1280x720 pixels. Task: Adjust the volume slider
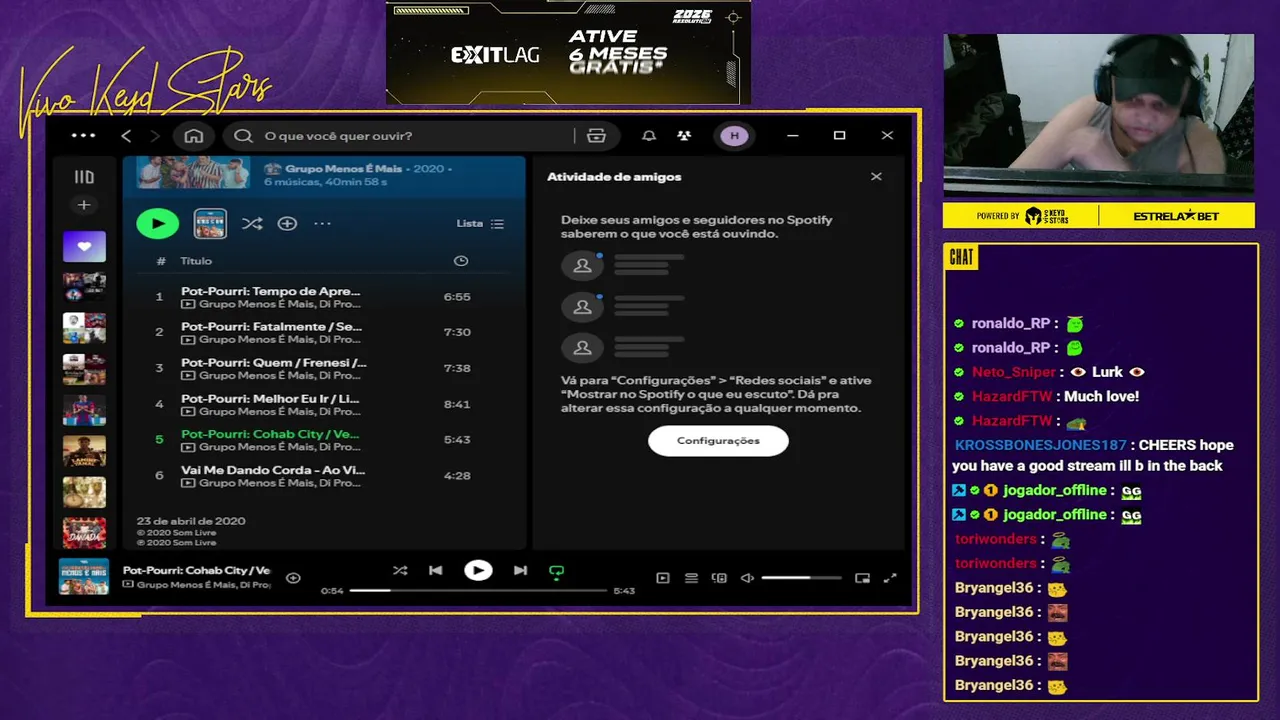[801, 578]
